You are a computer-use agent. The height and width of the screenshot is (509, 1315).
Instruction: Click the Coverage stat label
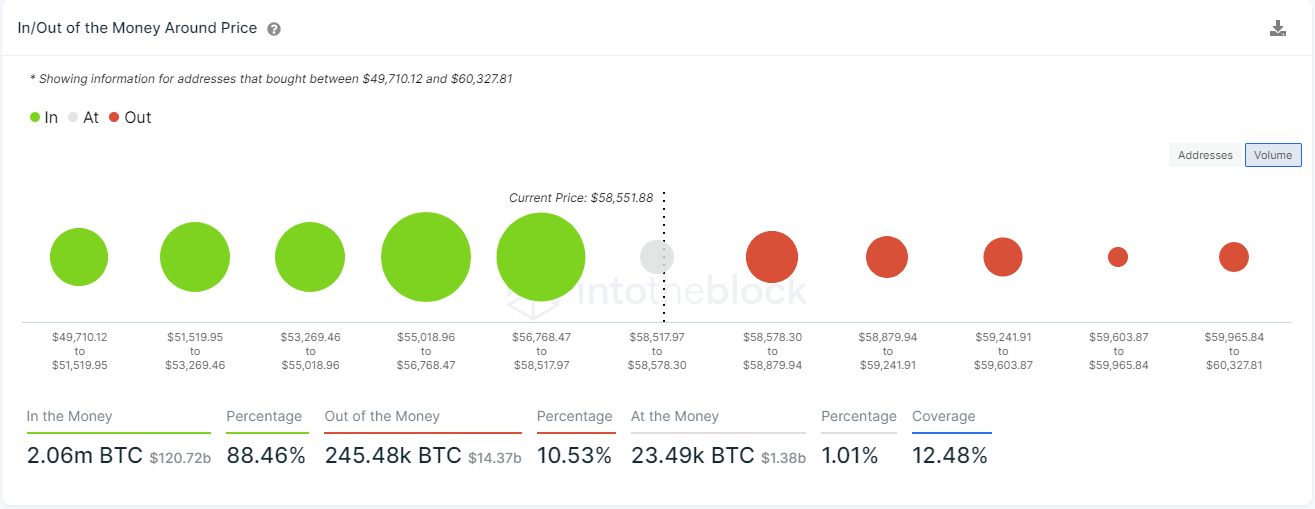(943, 416)
